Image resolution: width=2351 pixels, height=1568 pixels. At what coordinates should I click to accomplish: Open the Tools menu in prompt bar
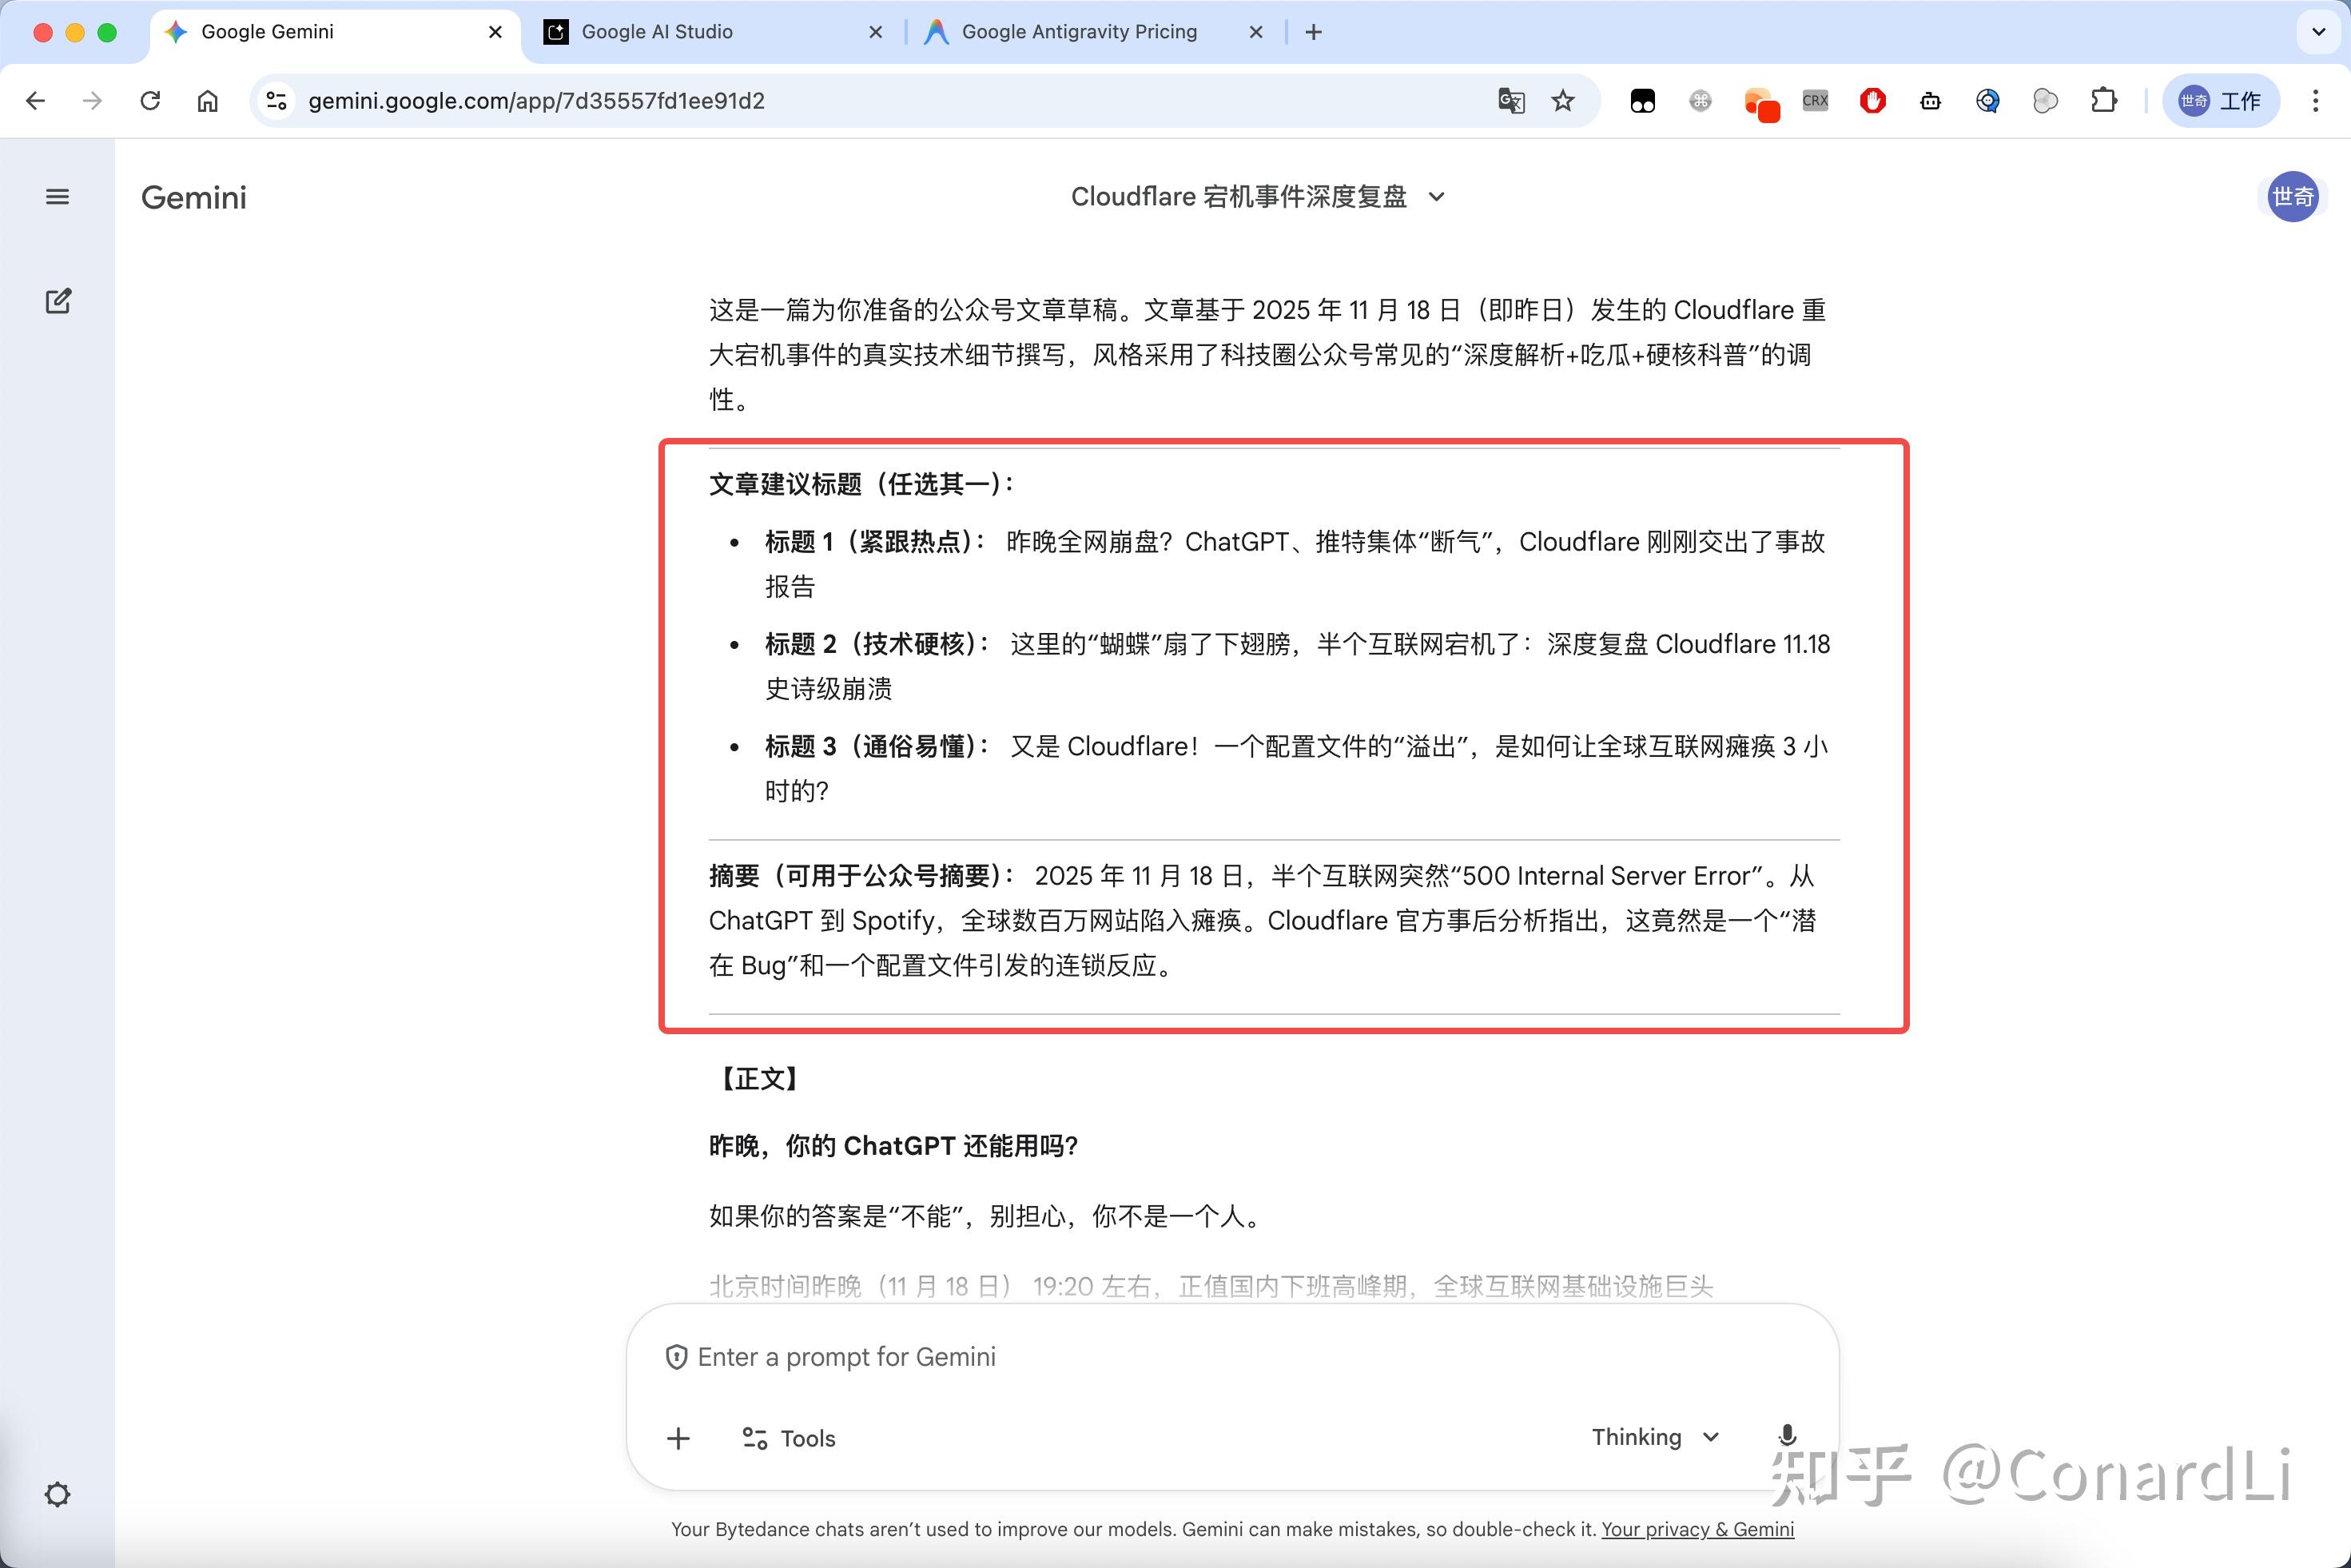(x=788, y=1438)
